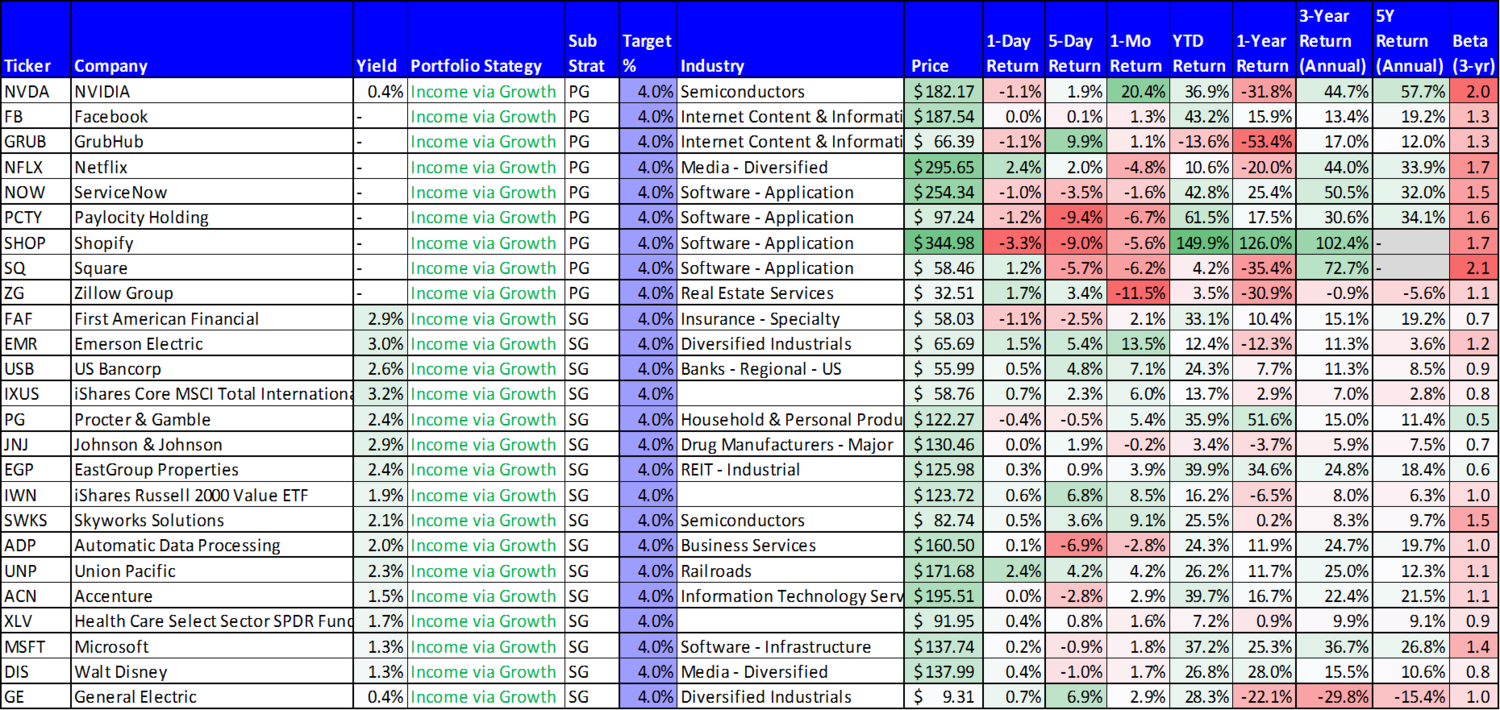The image size is (1500, 710).
Task: Select NVIDIA beta value 2.0
Action: (x=1474, y=91)
